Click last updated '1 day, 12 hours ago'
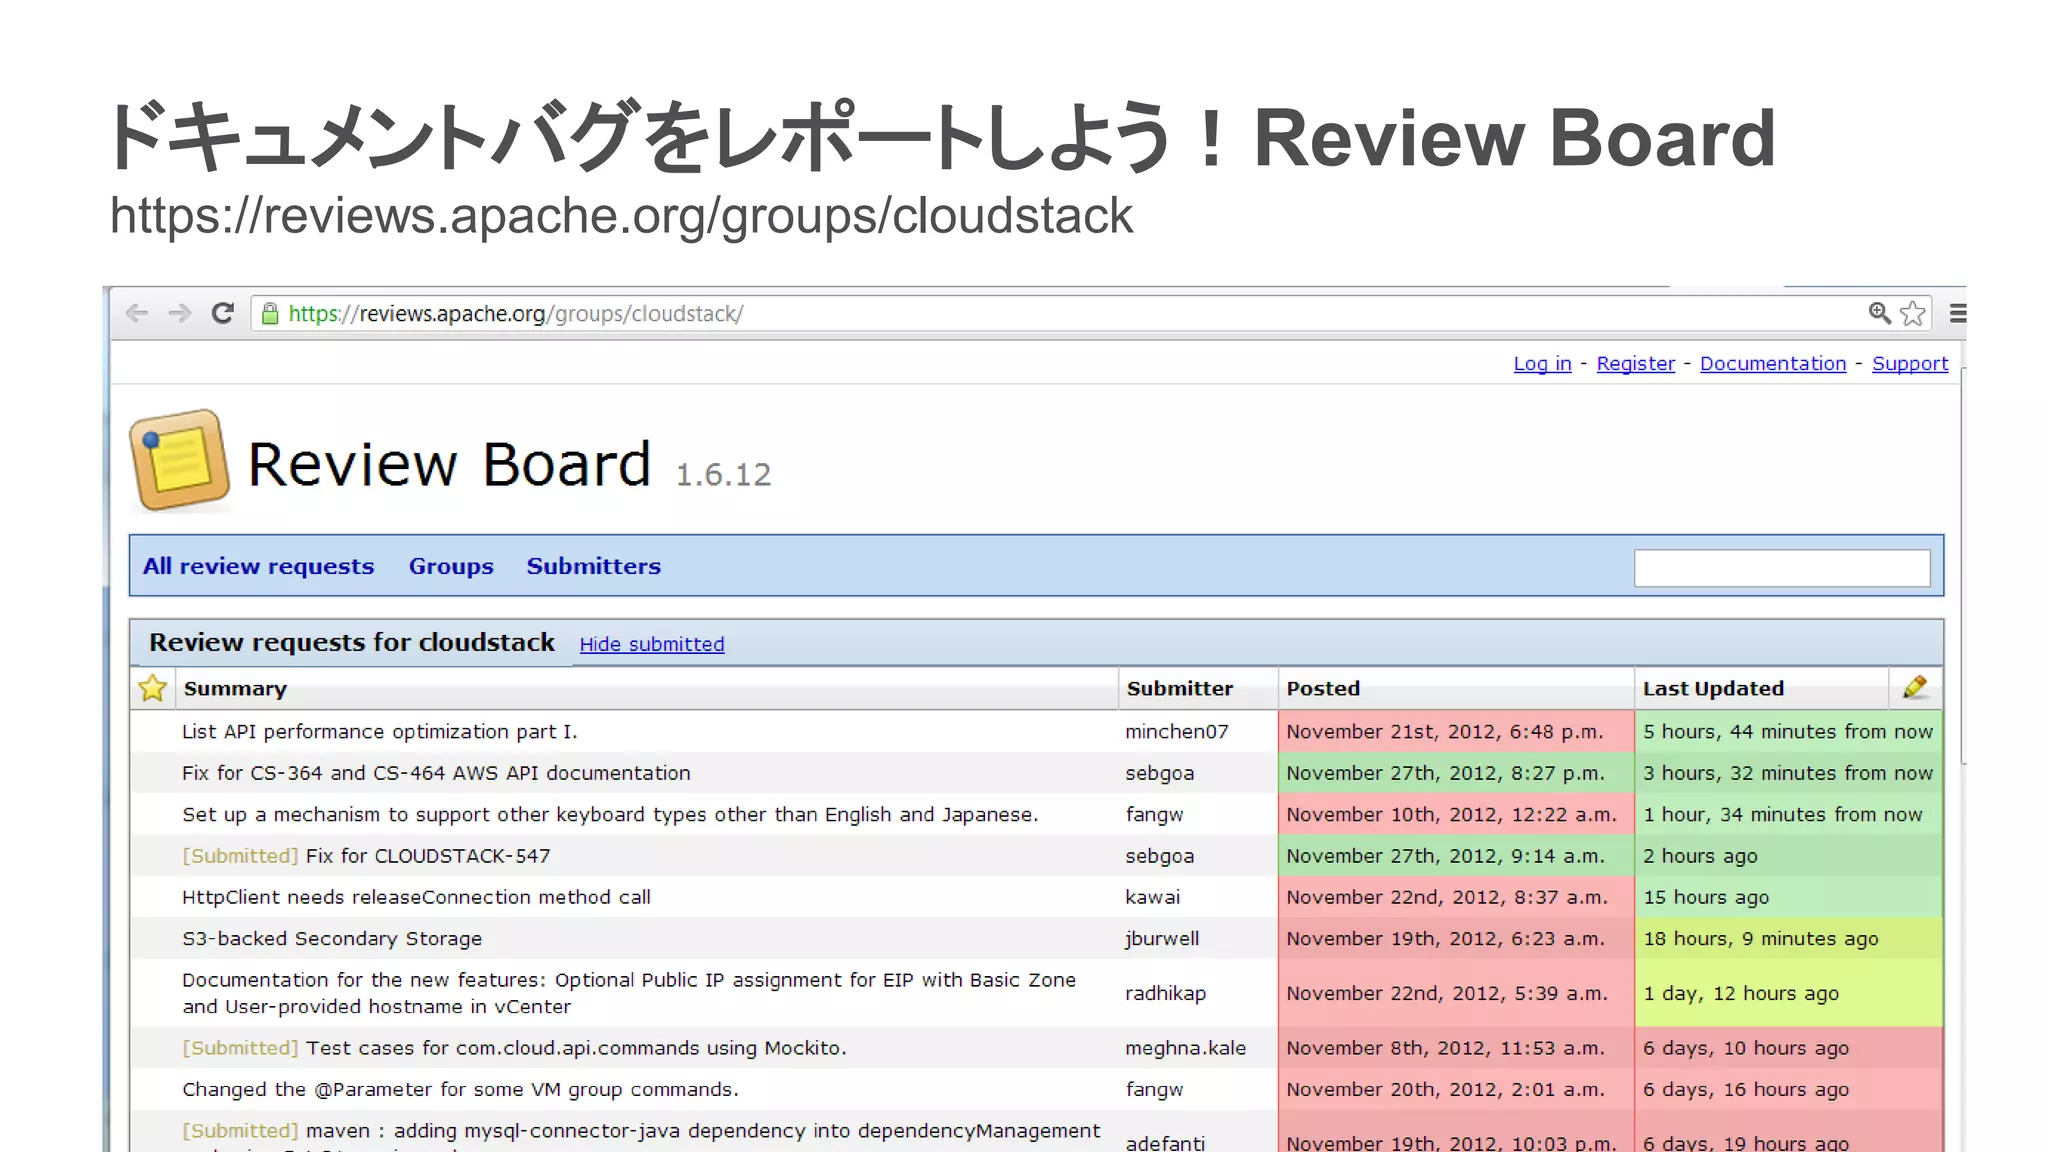Viewport: 2048px width, 1152px height. (x=1741, y=994)
